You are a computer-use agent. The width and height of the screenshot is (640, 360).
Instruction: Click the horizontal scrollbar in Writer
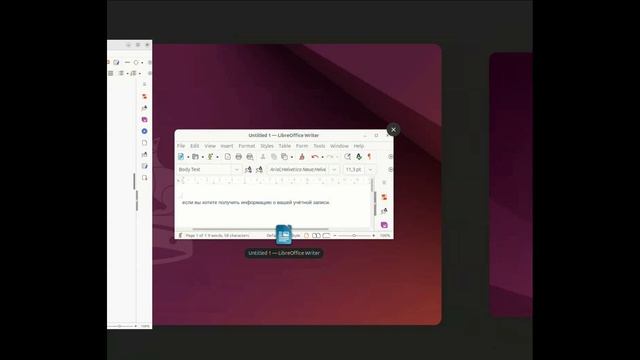pyautogui.click(x=260, y=229)
